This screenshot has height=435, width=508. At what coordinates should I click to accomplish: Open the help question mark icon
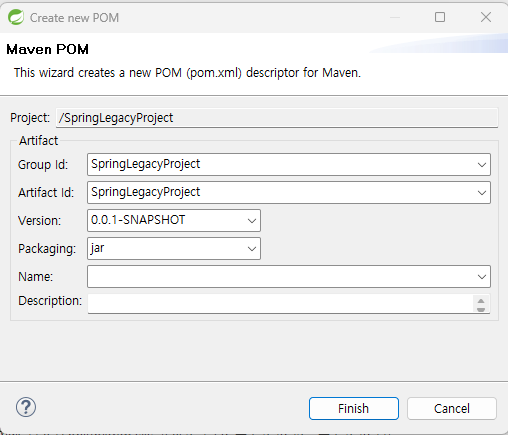pos(26,407)
